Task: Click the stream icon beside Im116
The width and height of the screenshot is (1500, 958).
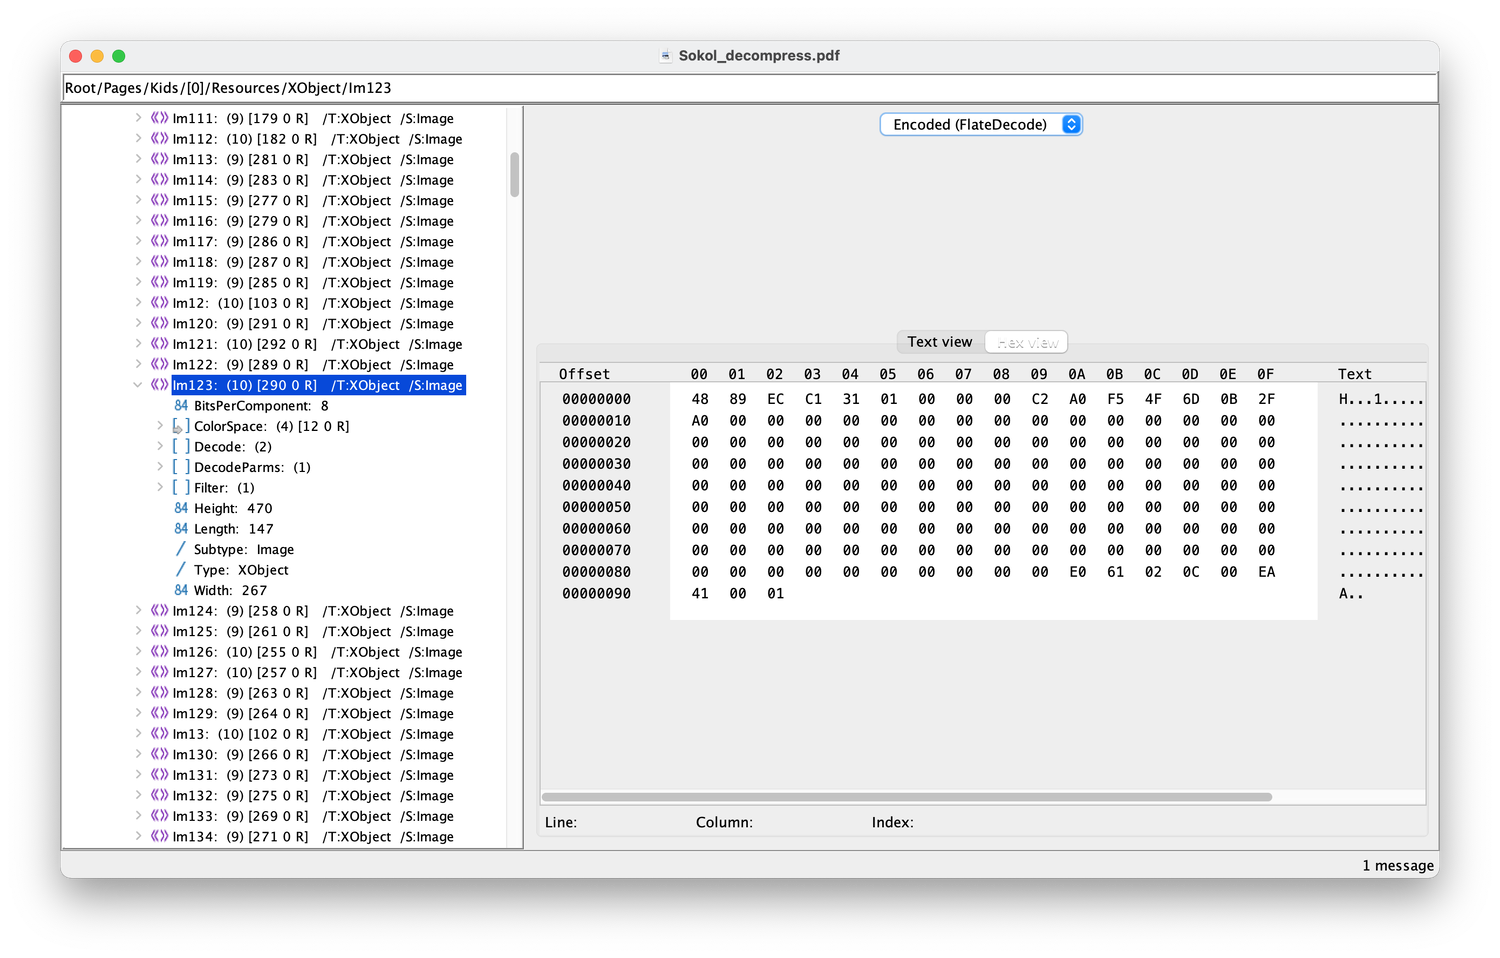Action: 159,221
